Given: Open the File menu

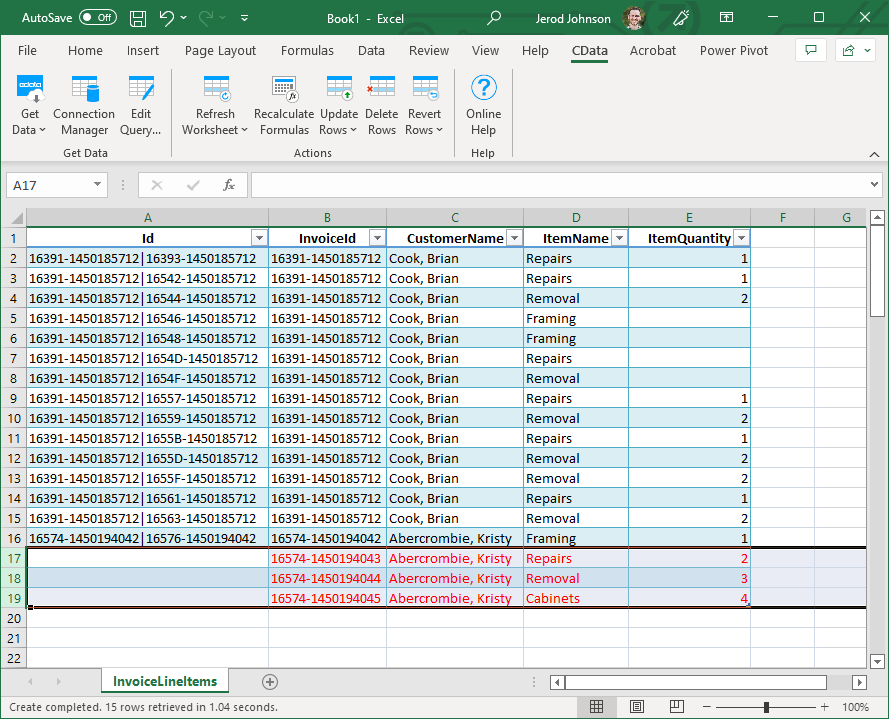Looking at the screenshot, I should click(x=27, y=50).
